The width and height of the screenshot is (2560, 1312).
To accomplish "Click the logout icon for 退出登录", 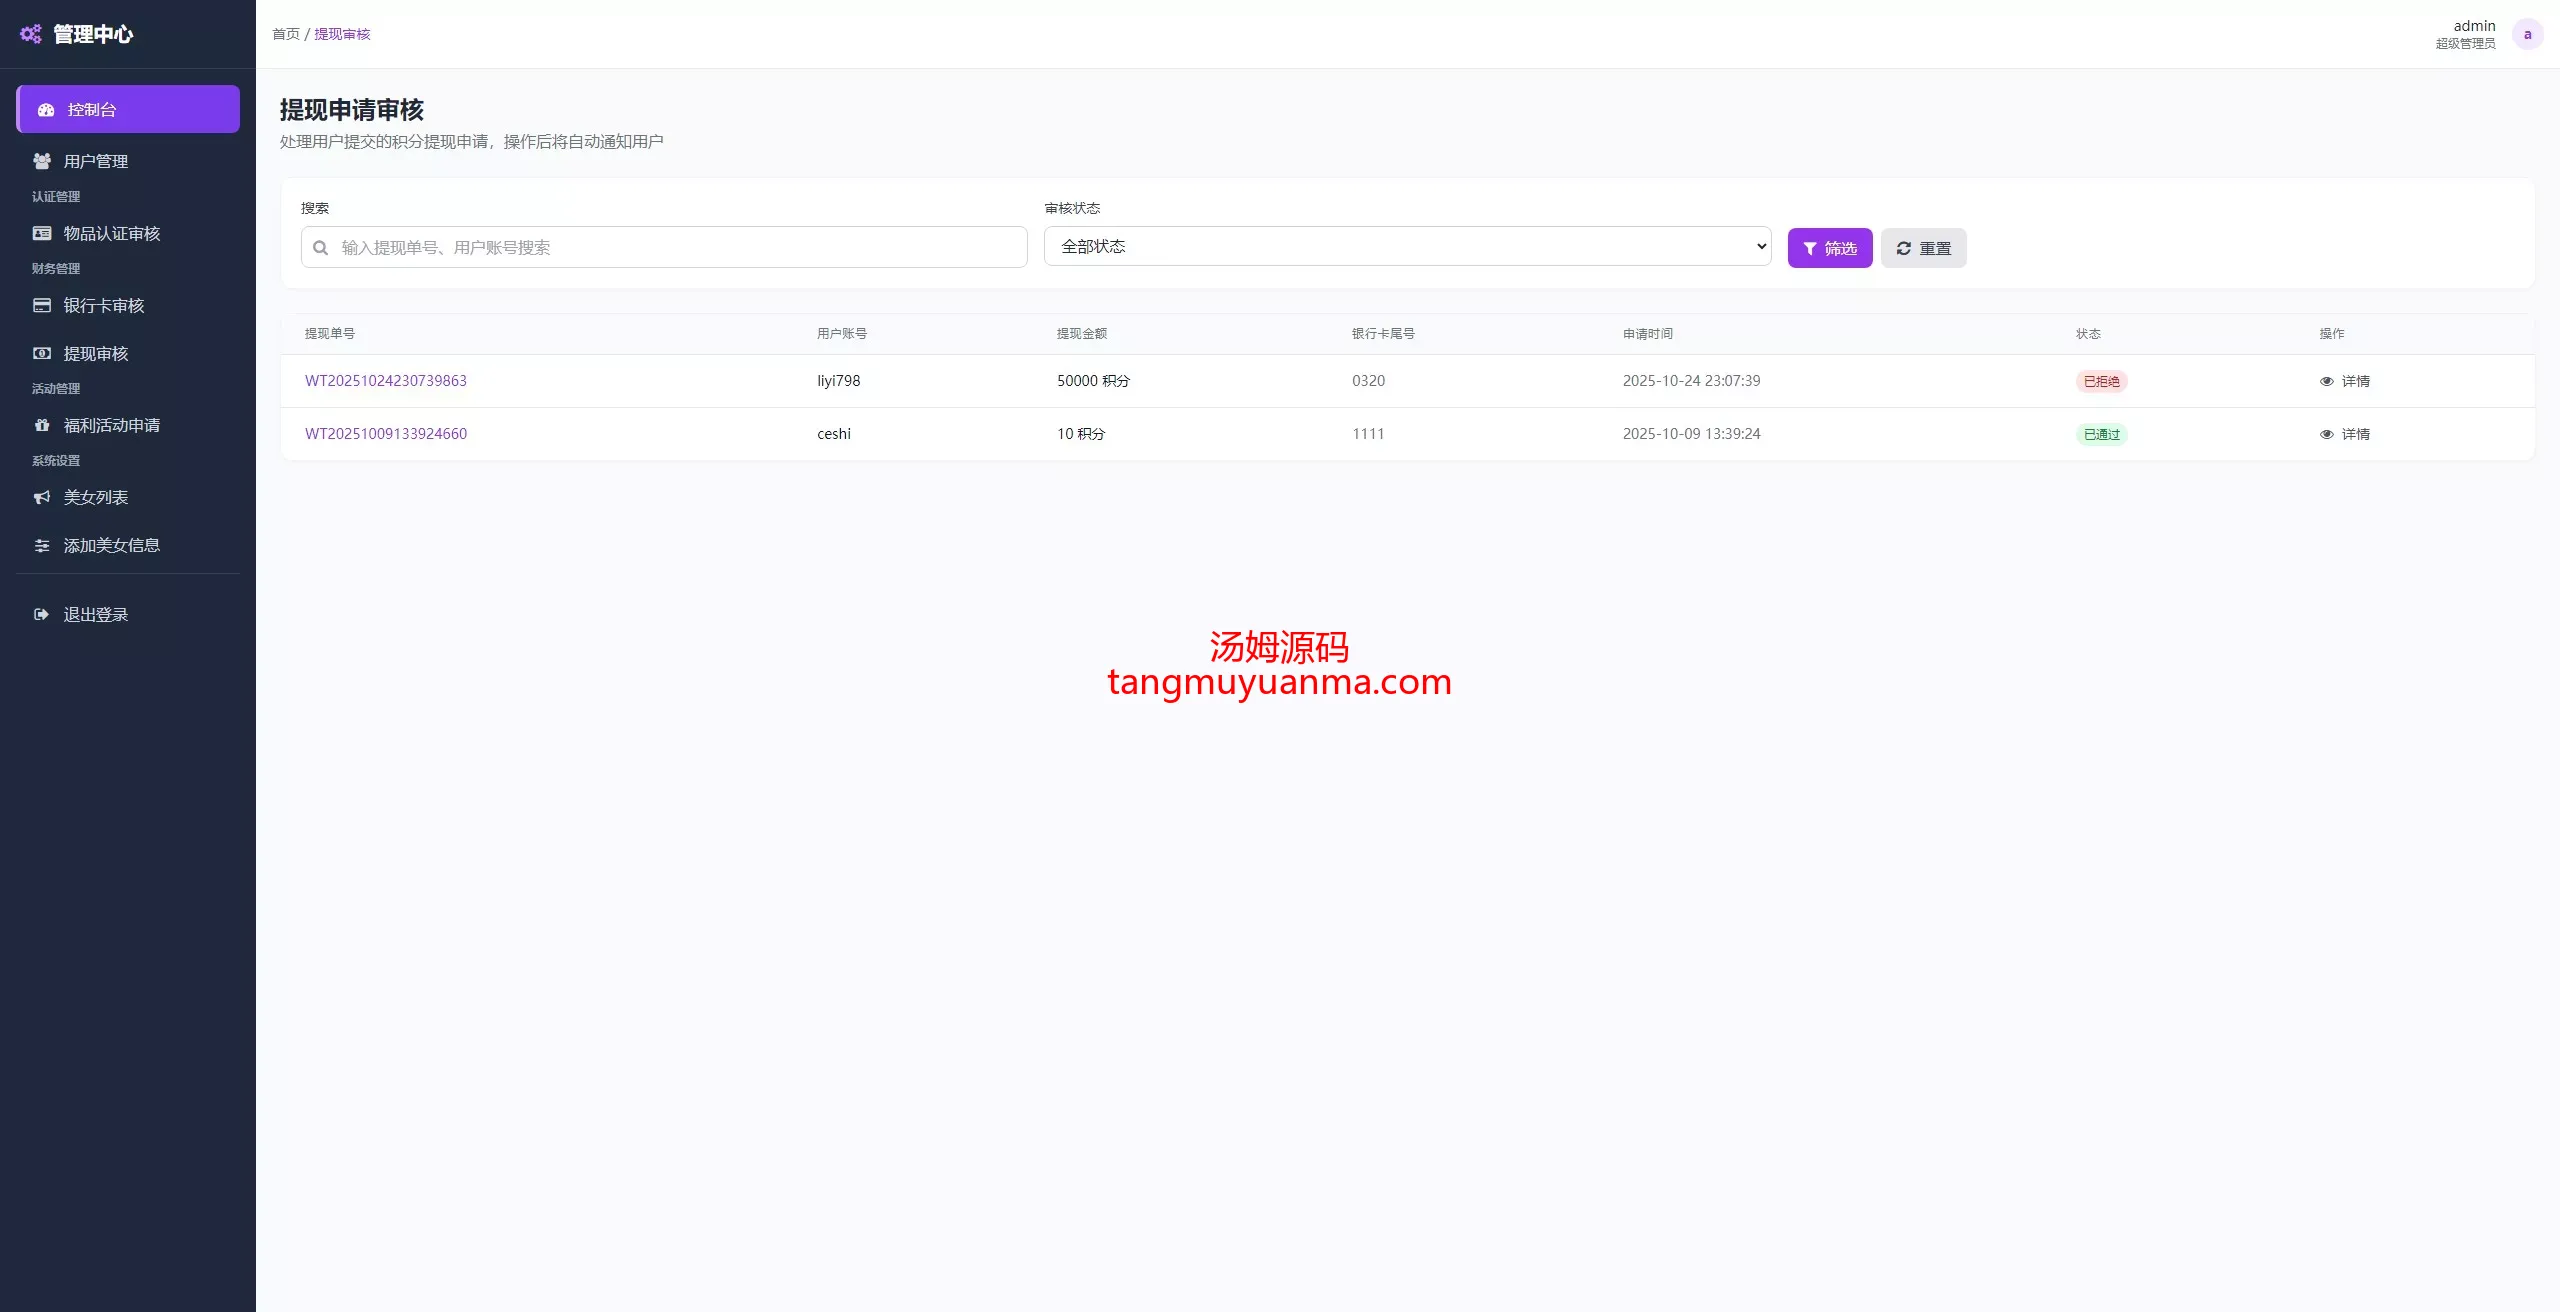I will [42, 614].
